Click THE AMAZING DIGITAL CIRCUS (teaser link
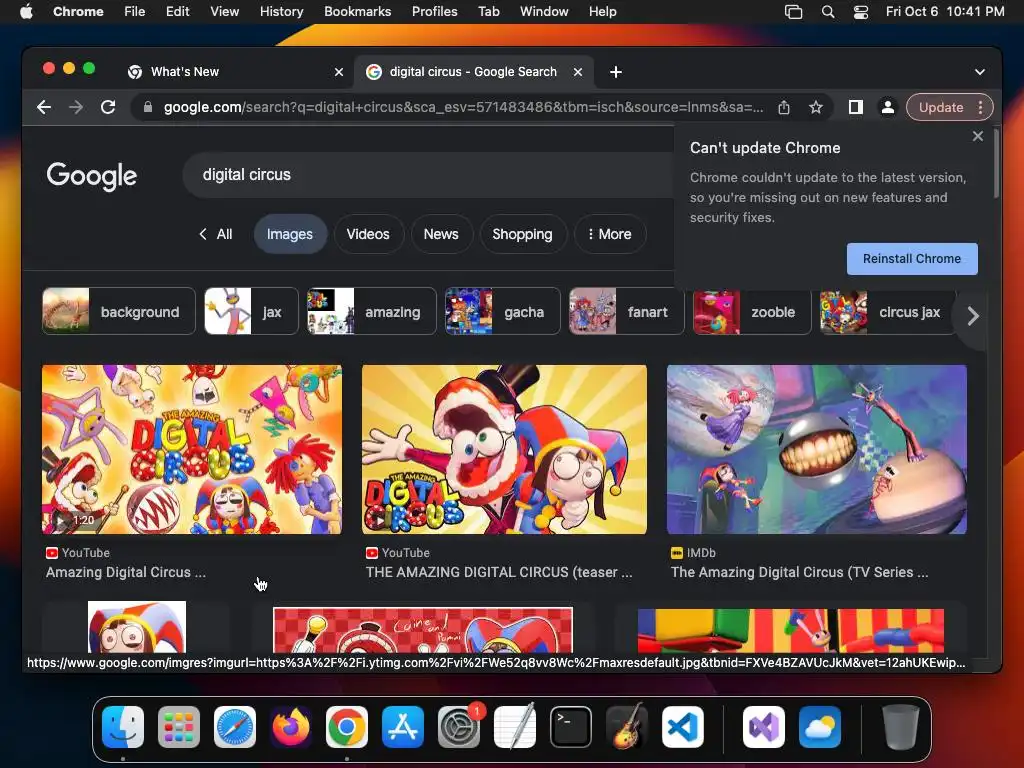Viewport: 1024px width, 768px height. (499, 572)
